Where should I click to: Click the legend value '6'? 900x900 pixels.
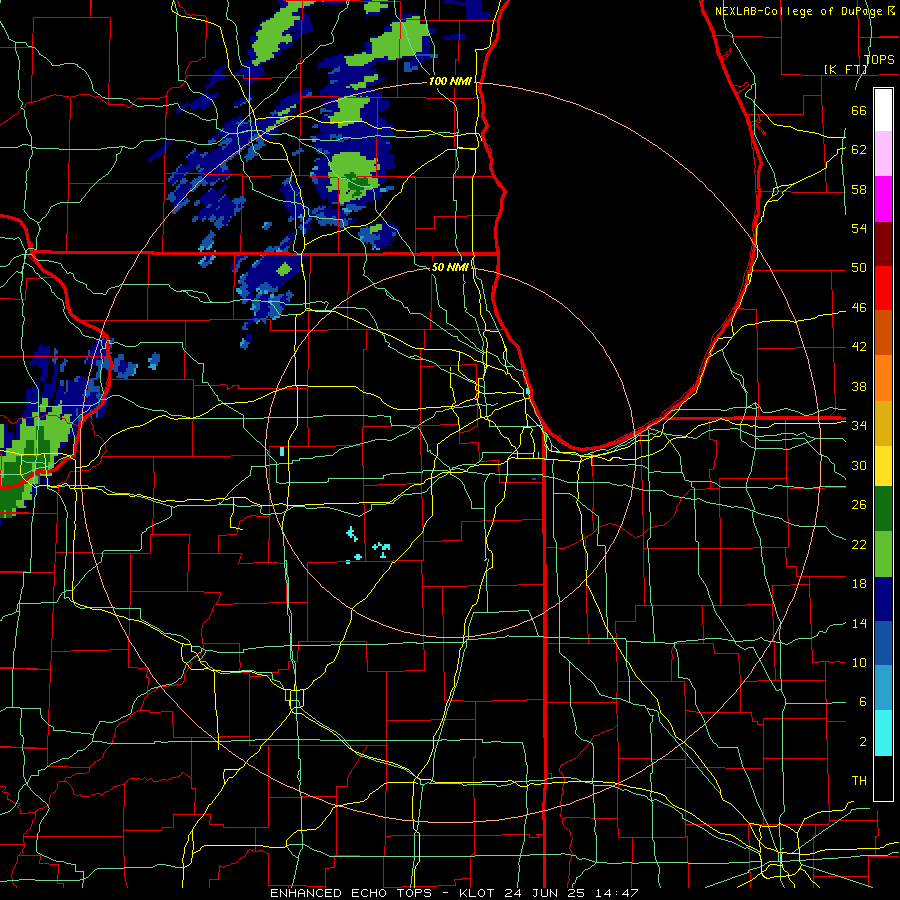click(x=862, y=702)
